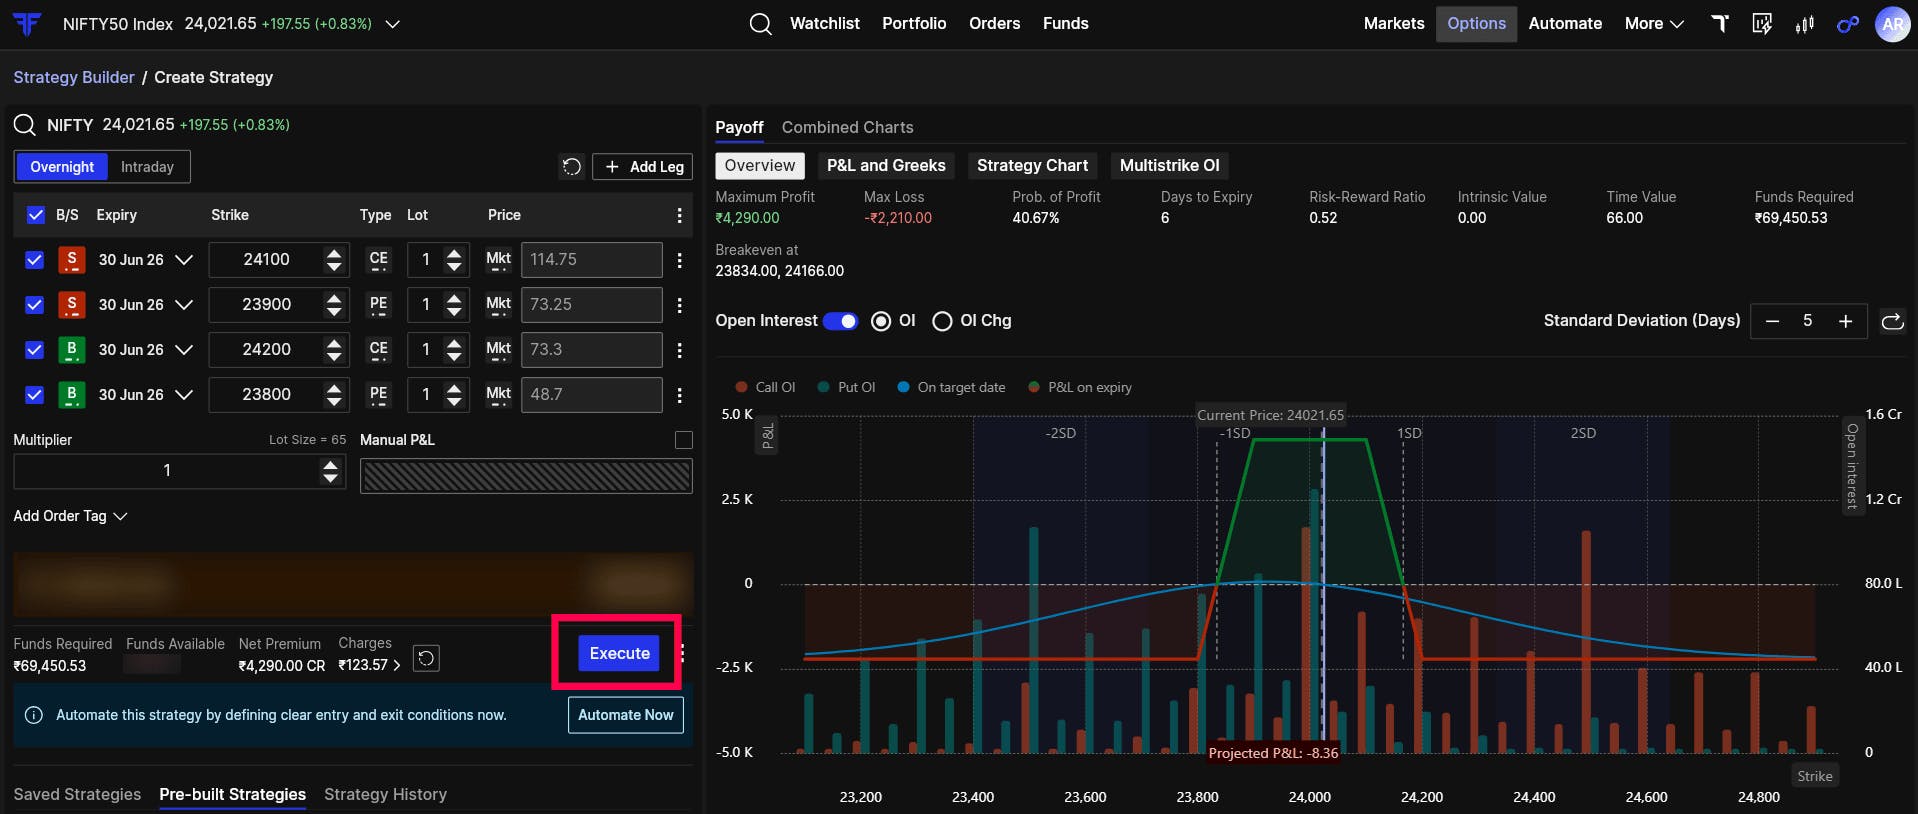Image resolution: width=1918 pixels, height=814 pixels.
Task: Click the Add Leg button
Action: click(643, 167)
